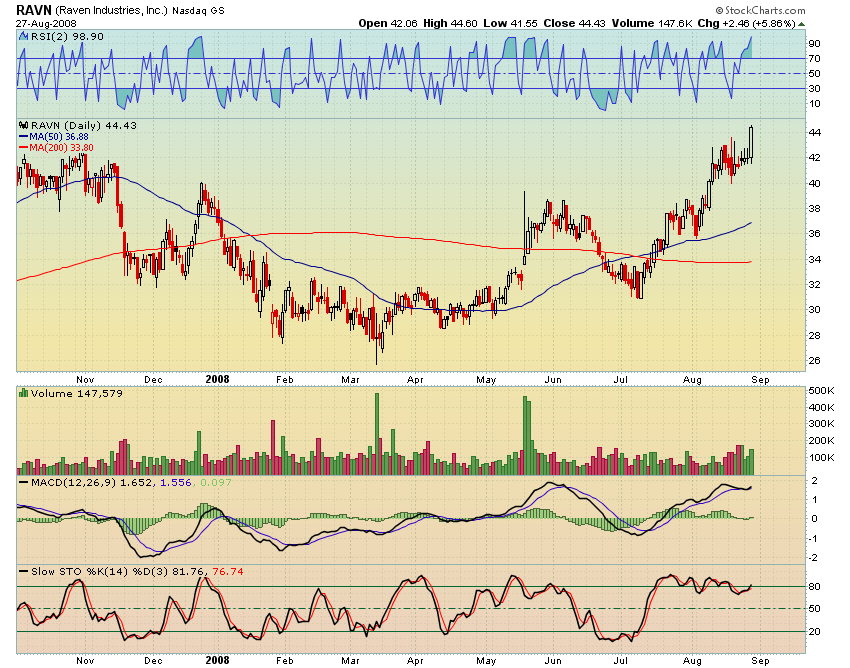The image size is (850, 668).
Task: Click the '26' price axis label
Action: tap(815, 361)
